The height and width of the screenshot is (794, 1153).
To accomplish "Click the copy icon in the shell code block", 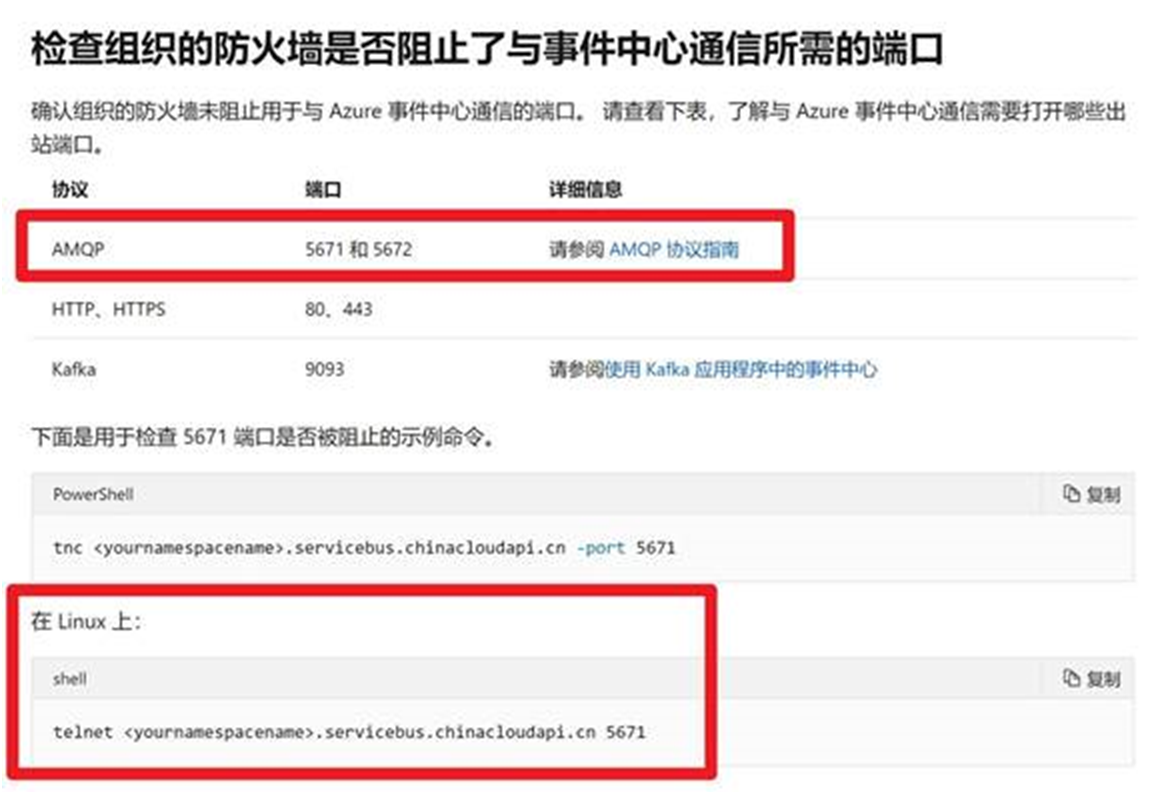I will (1072, 678).
